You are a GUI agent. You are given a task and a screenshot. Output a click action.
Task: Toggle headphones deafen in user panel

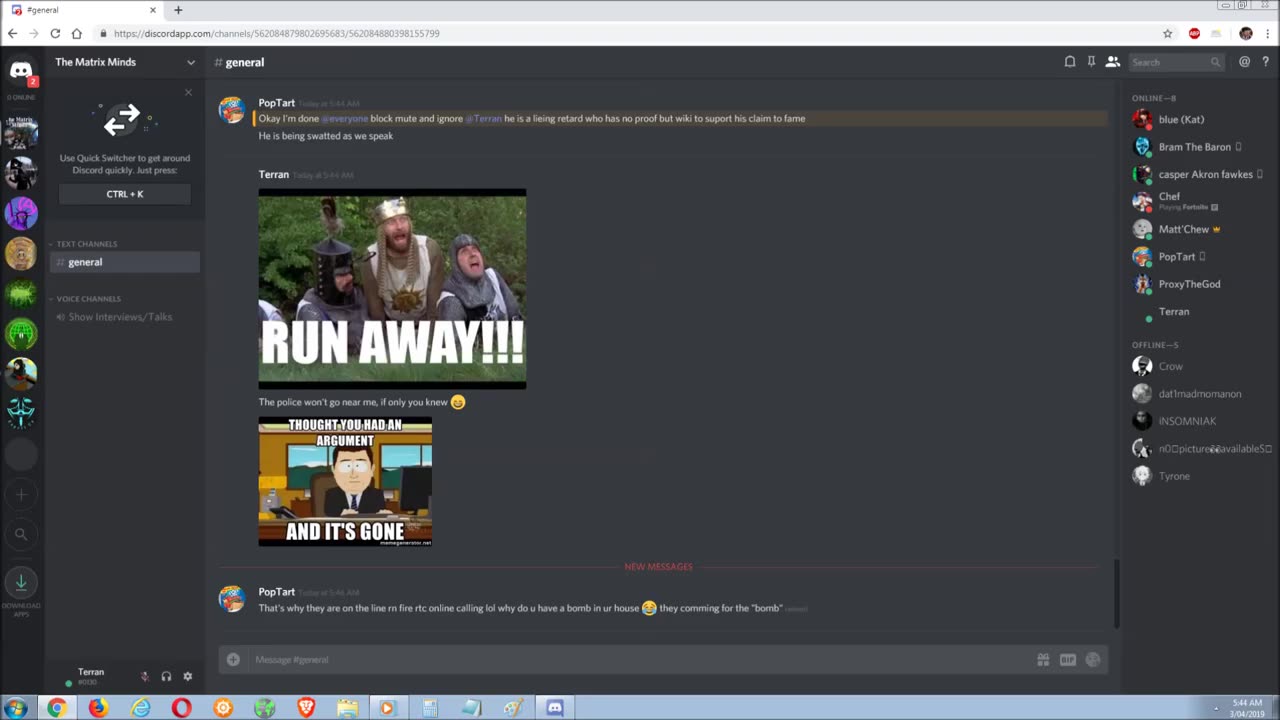tap(166, 677)
